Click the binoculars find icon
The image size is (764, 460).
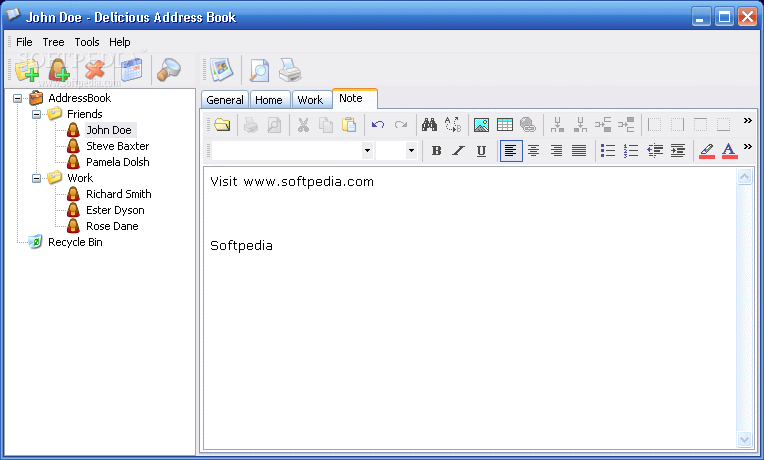429,125
